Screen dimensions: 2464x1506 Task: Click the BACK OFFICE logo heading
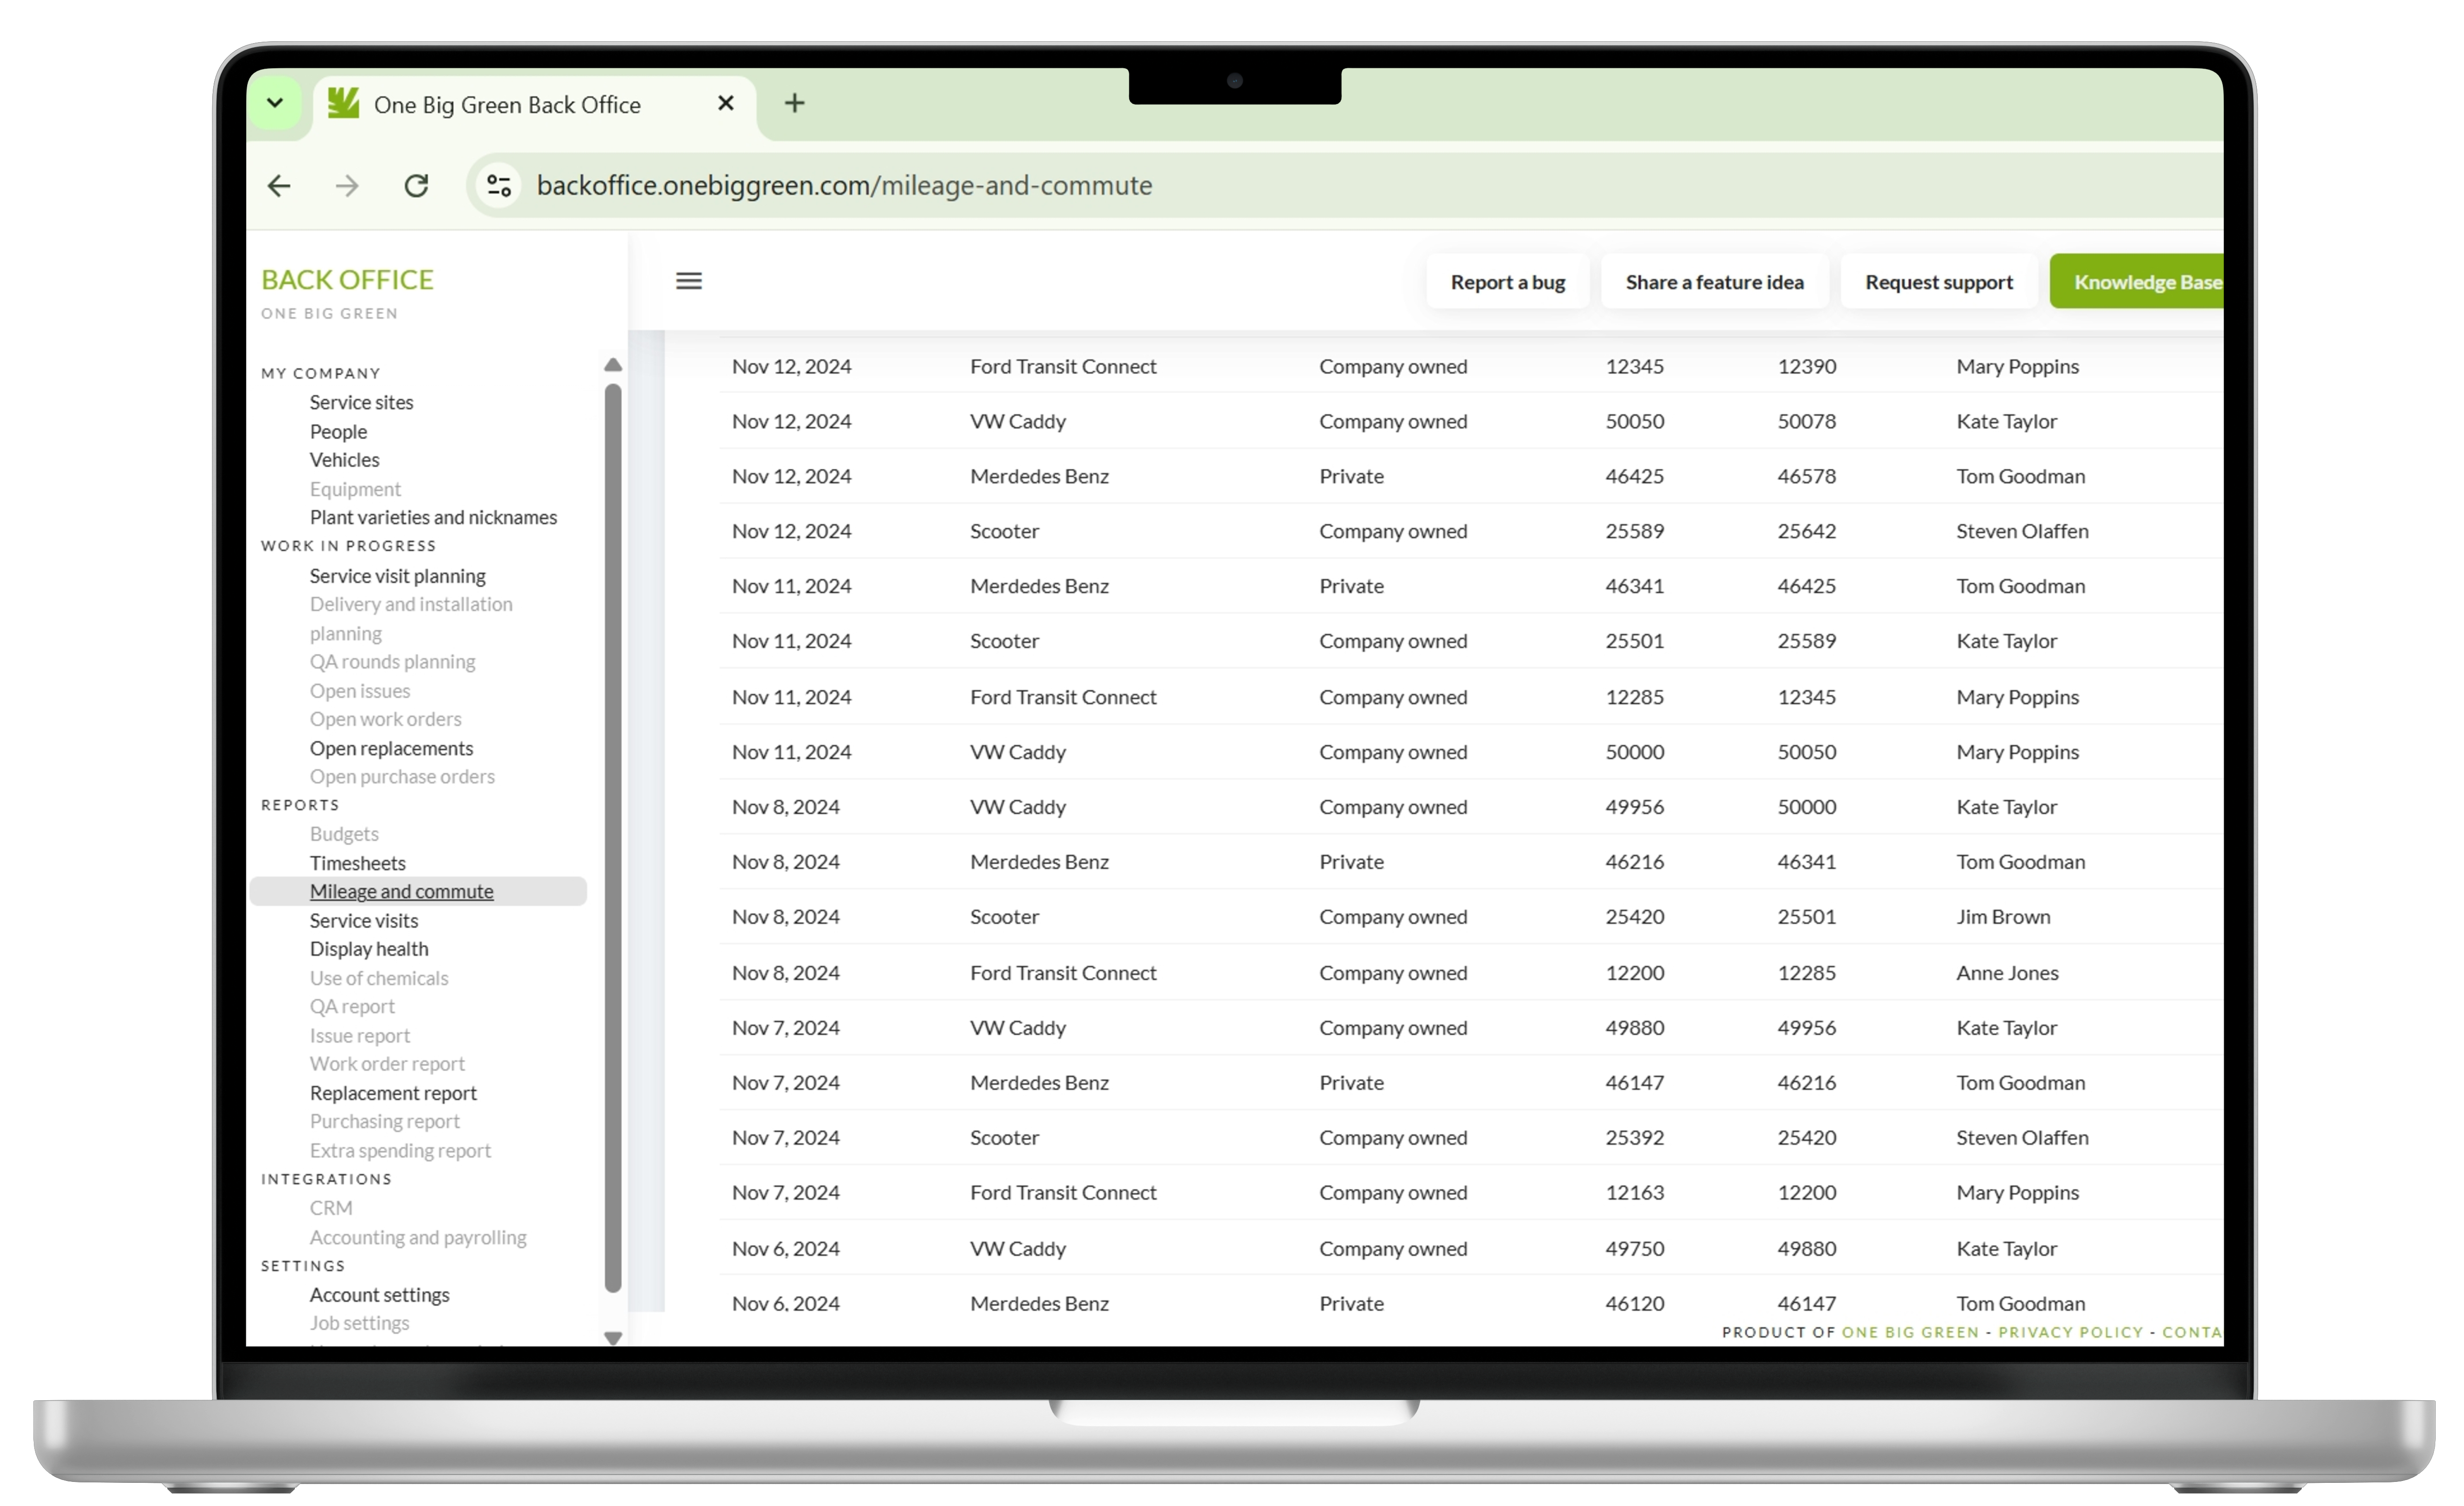pos(347,280)
